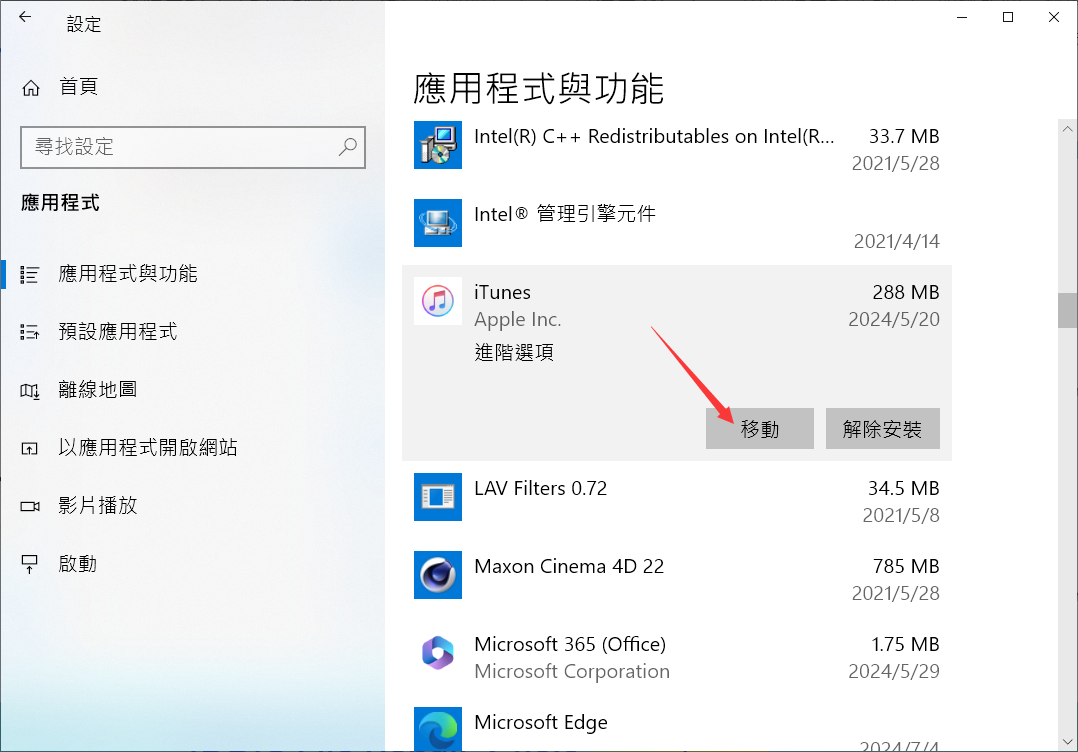Image resolution: width=1078 pixels, height=752 pixels.
Task: Click the iTunes music note icon
Action: tap(438, 301)
